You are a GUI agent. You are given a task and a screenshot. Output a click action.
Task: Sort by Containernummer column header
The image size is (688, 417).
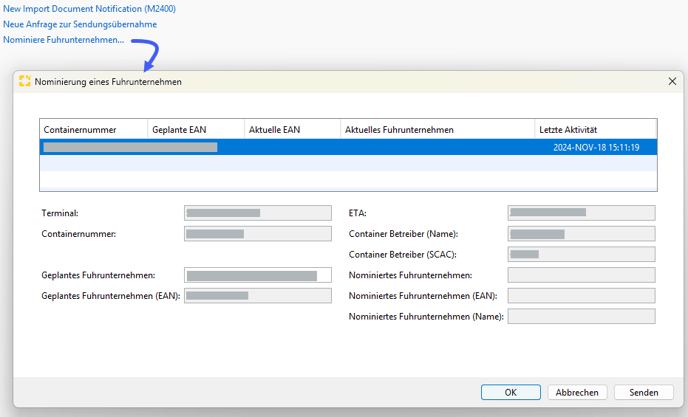coord(80,130)
